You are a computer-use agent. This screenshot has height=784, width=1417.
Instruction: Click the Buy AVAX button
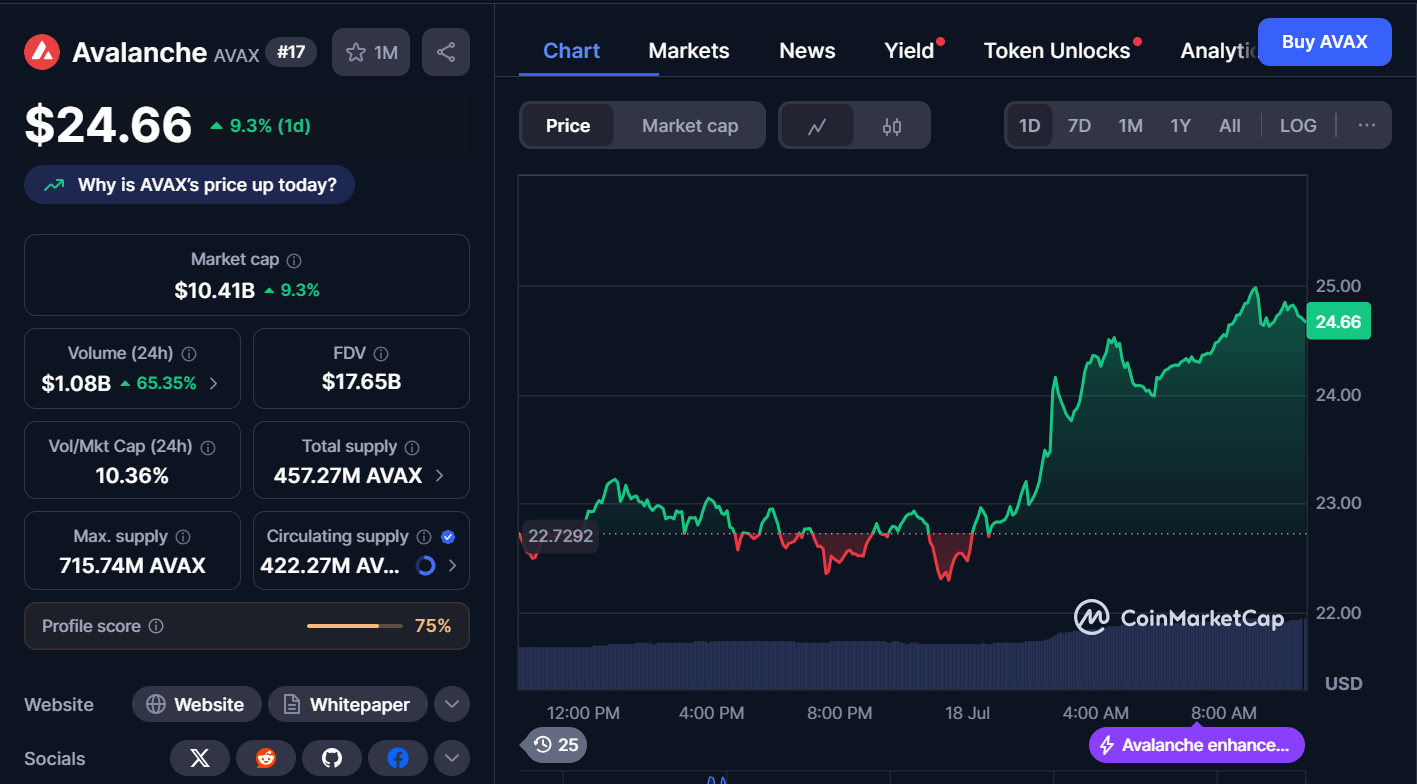pyautogui.click(x=1324, y=42)
